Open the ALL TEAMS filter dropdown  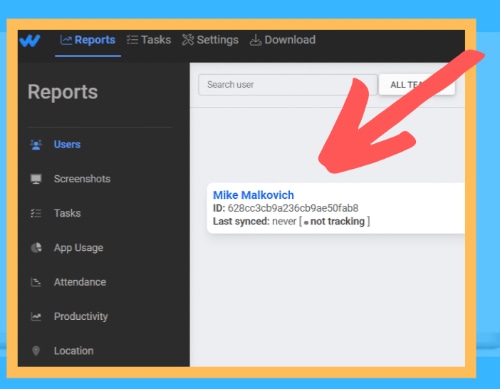pos(417,85)
